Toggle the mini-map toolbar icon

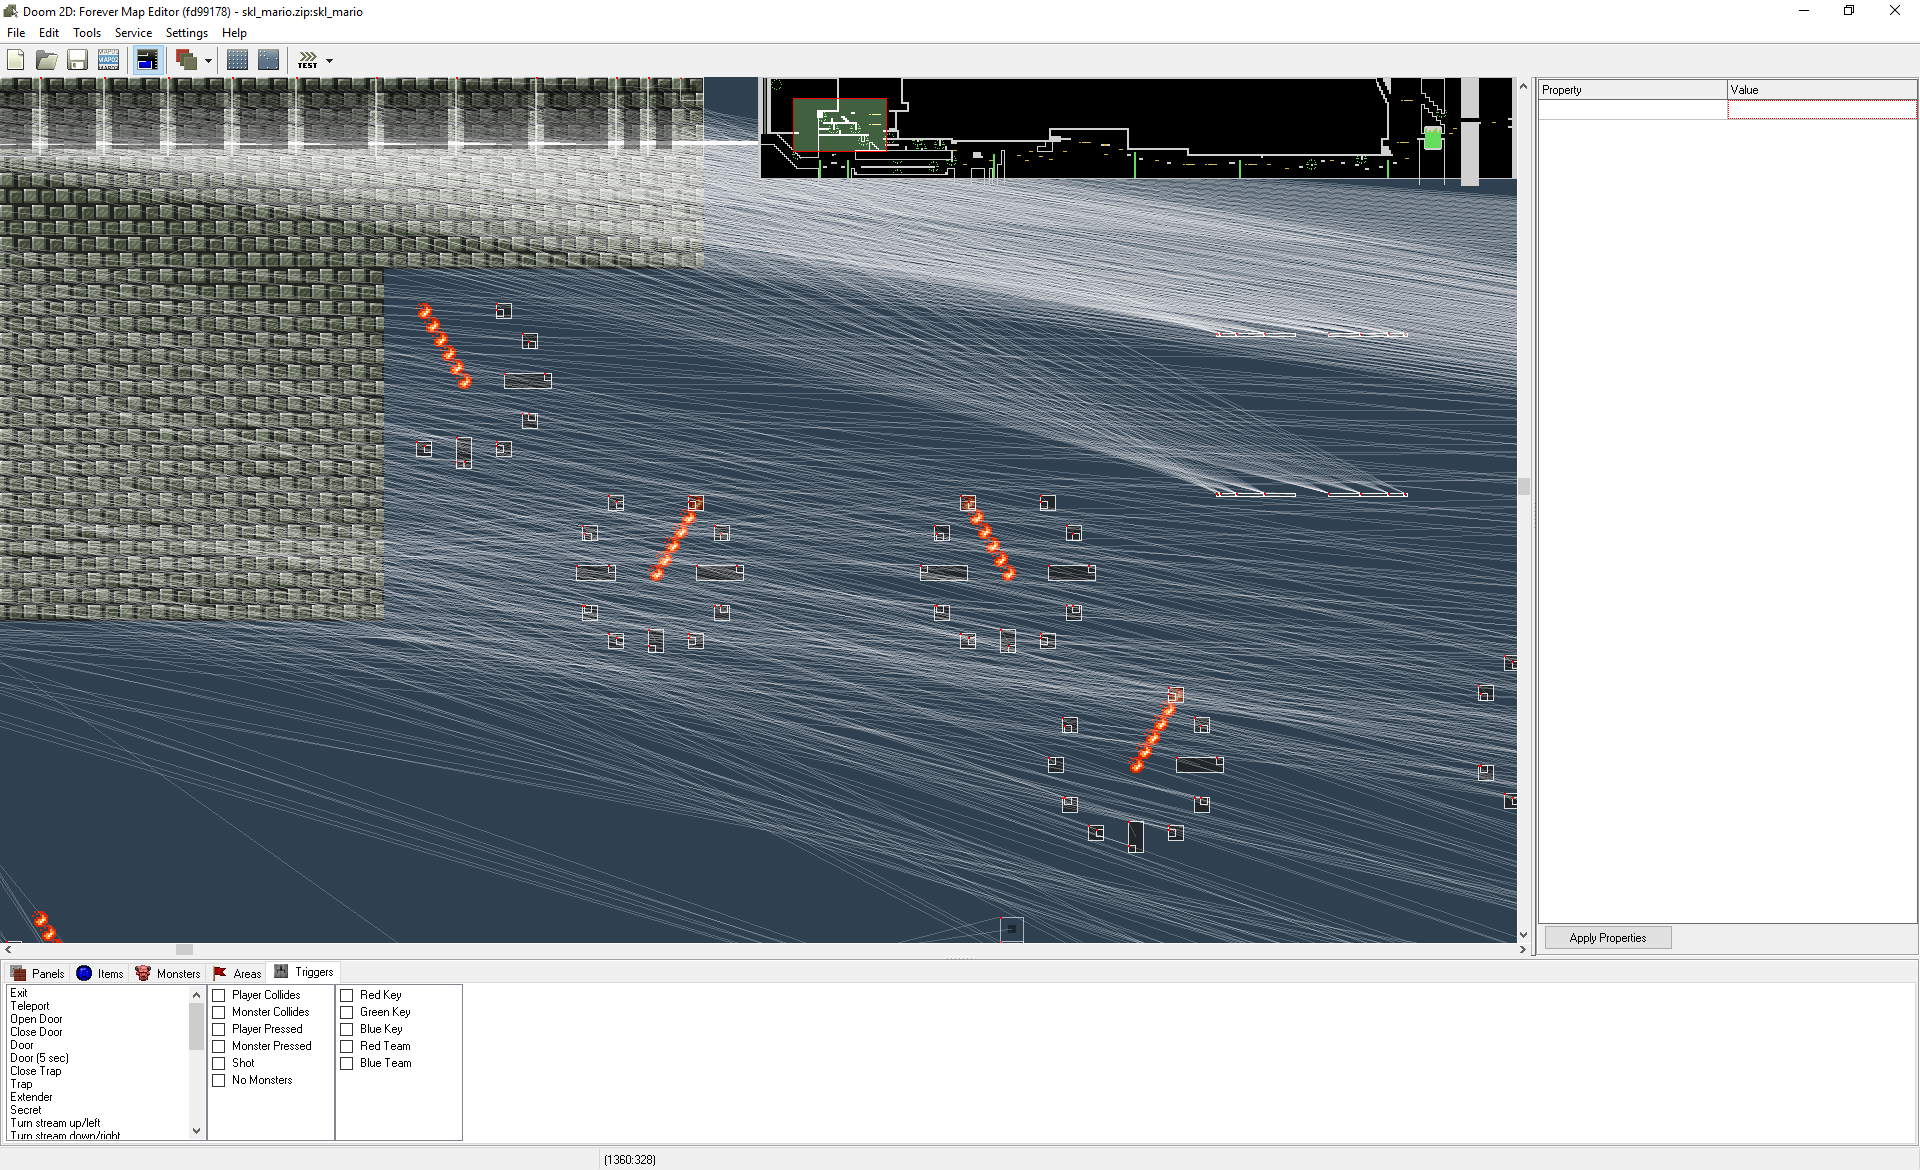147,60
